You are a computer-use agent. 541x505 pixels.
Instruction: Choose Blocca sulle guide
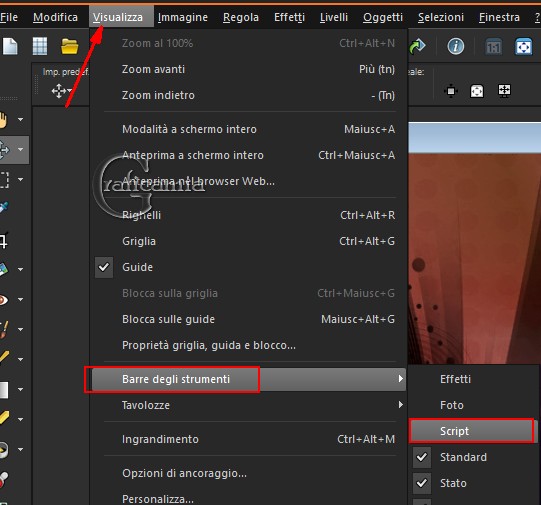(248, 319)
